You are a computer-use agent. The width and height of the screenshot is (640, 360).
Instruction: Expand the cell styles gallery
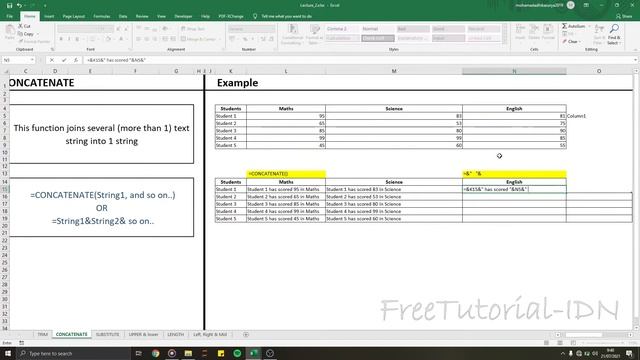pos(505,41)
